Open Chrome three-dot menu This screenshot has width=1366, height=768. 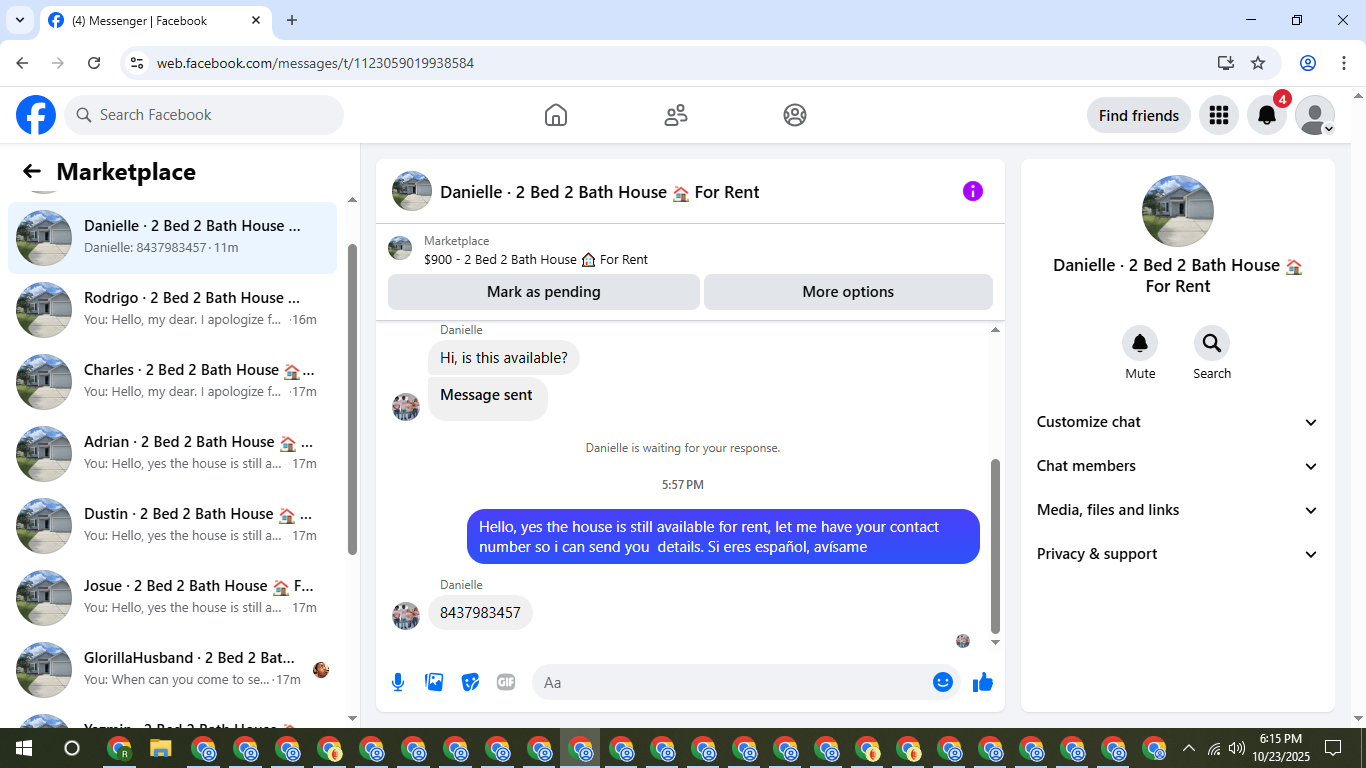(x=1344, y=63)
